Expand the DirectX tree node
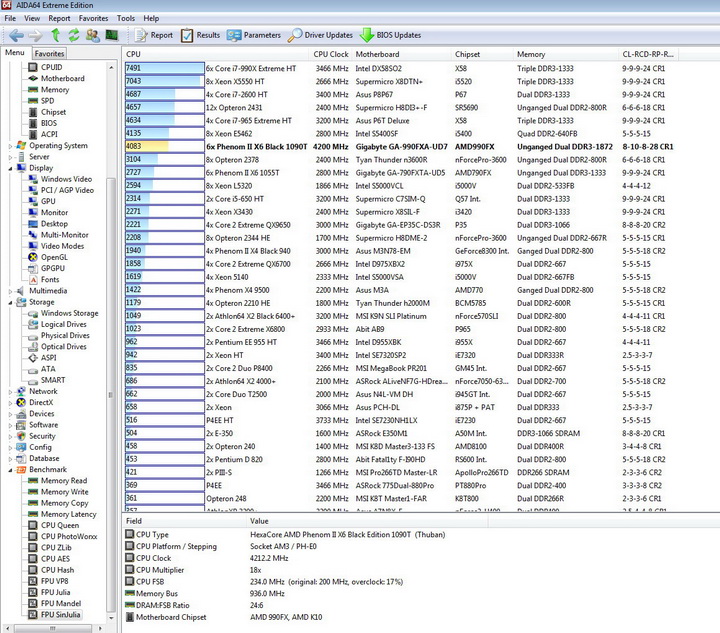Screen dimensions: 720x633 (x=10, y=403)
